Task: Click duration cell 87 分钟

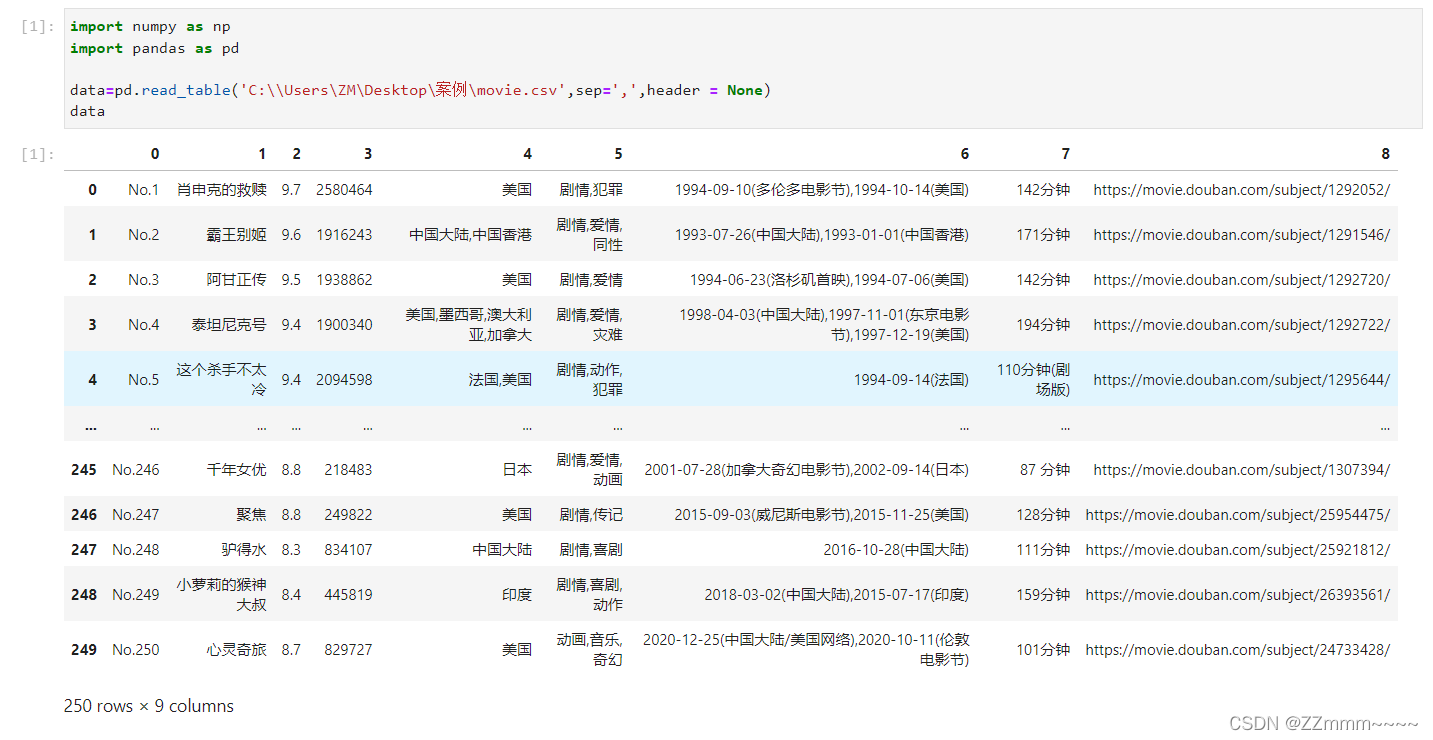Action: click(x=1045, y=469)
